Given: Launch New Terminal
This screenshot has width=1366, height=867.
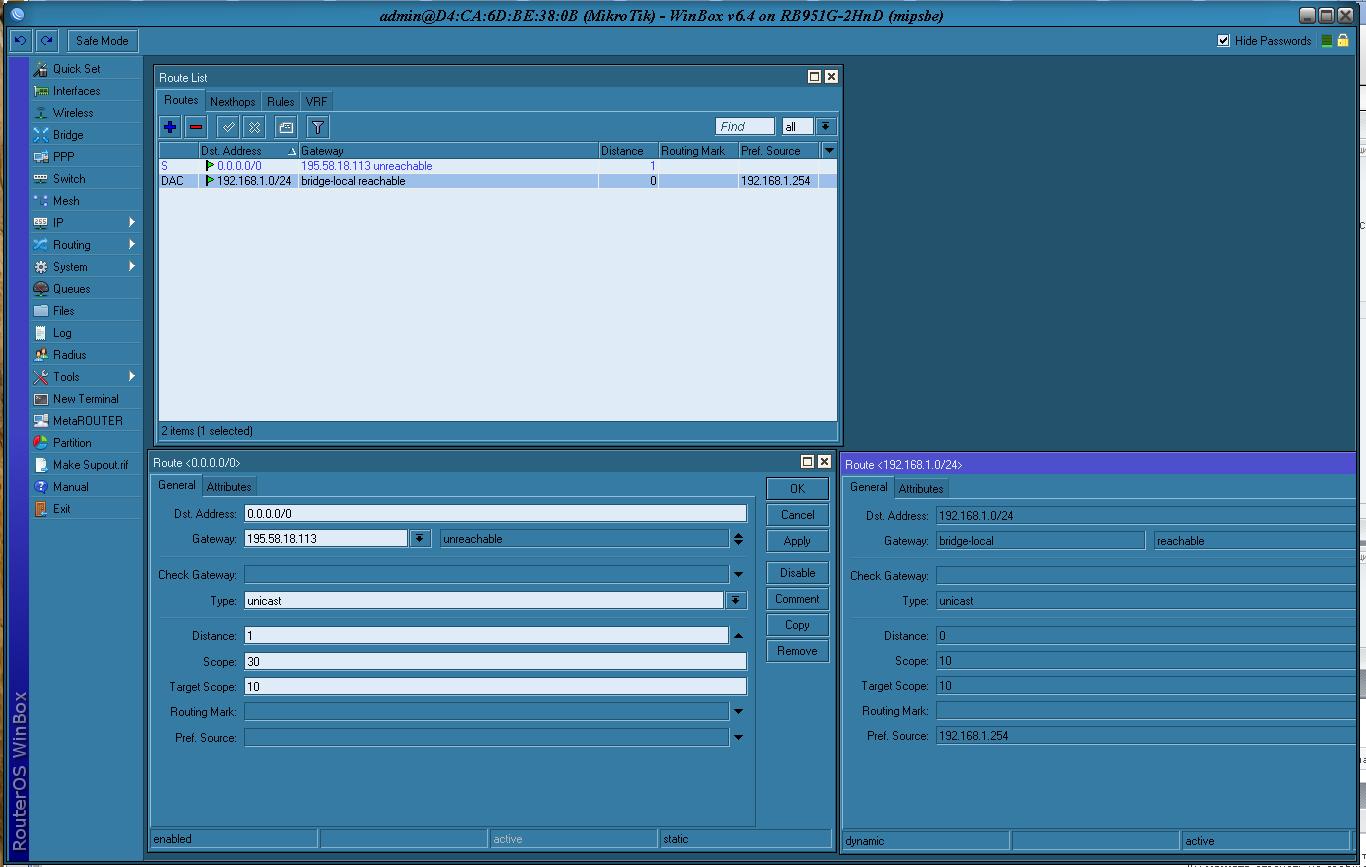Looking at the screenshot, I should tap(85, 399).
